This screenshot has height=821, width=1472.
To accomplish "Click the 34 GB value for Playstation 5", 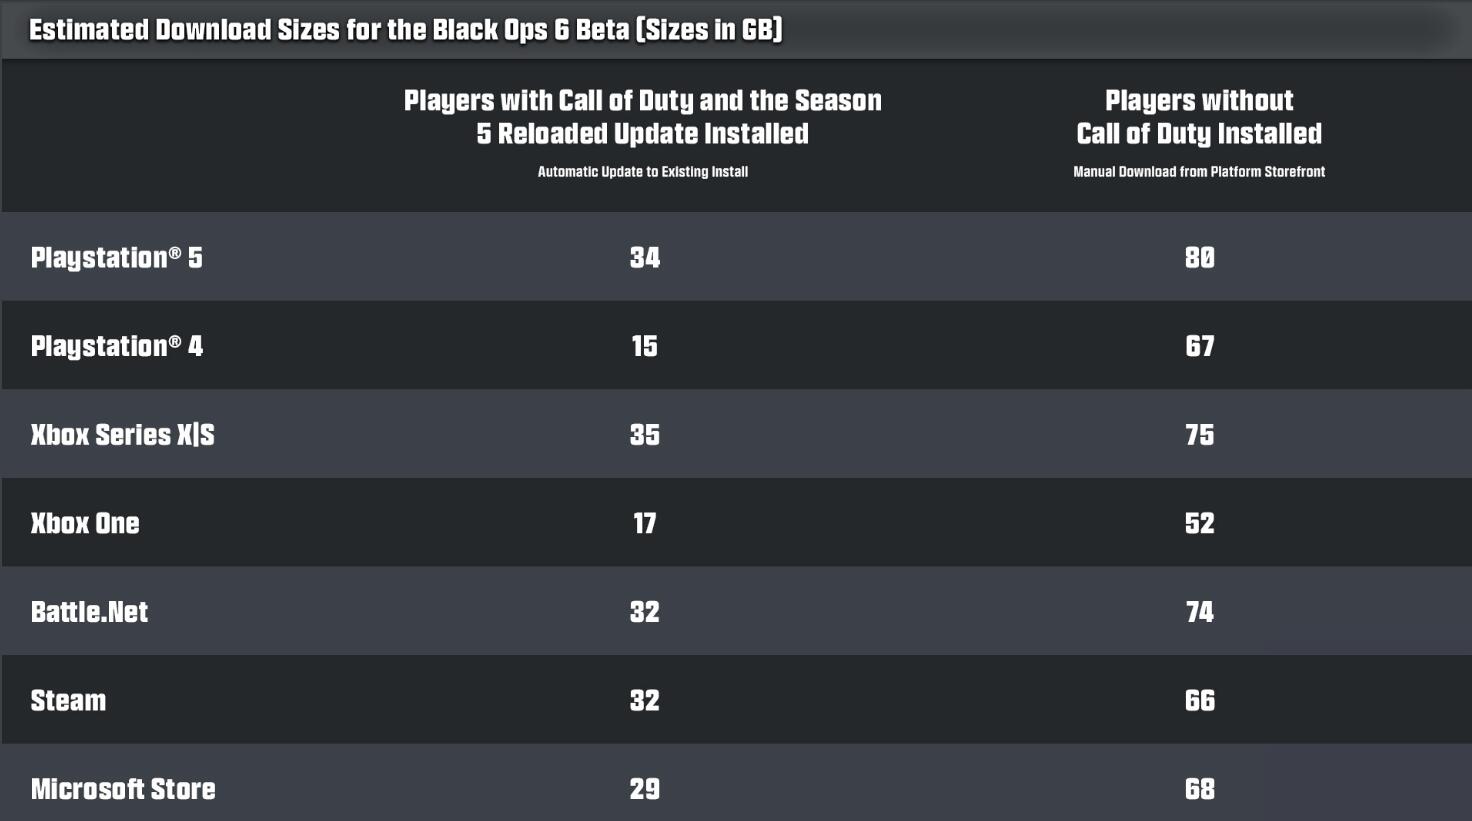I will point(645,258).
